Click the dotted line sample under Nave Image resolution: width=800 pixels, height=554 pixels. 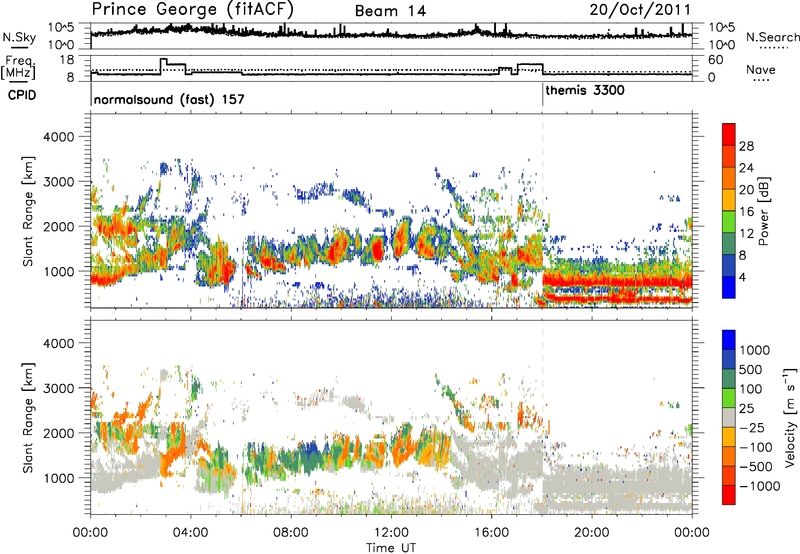click(x=761, y=81)
